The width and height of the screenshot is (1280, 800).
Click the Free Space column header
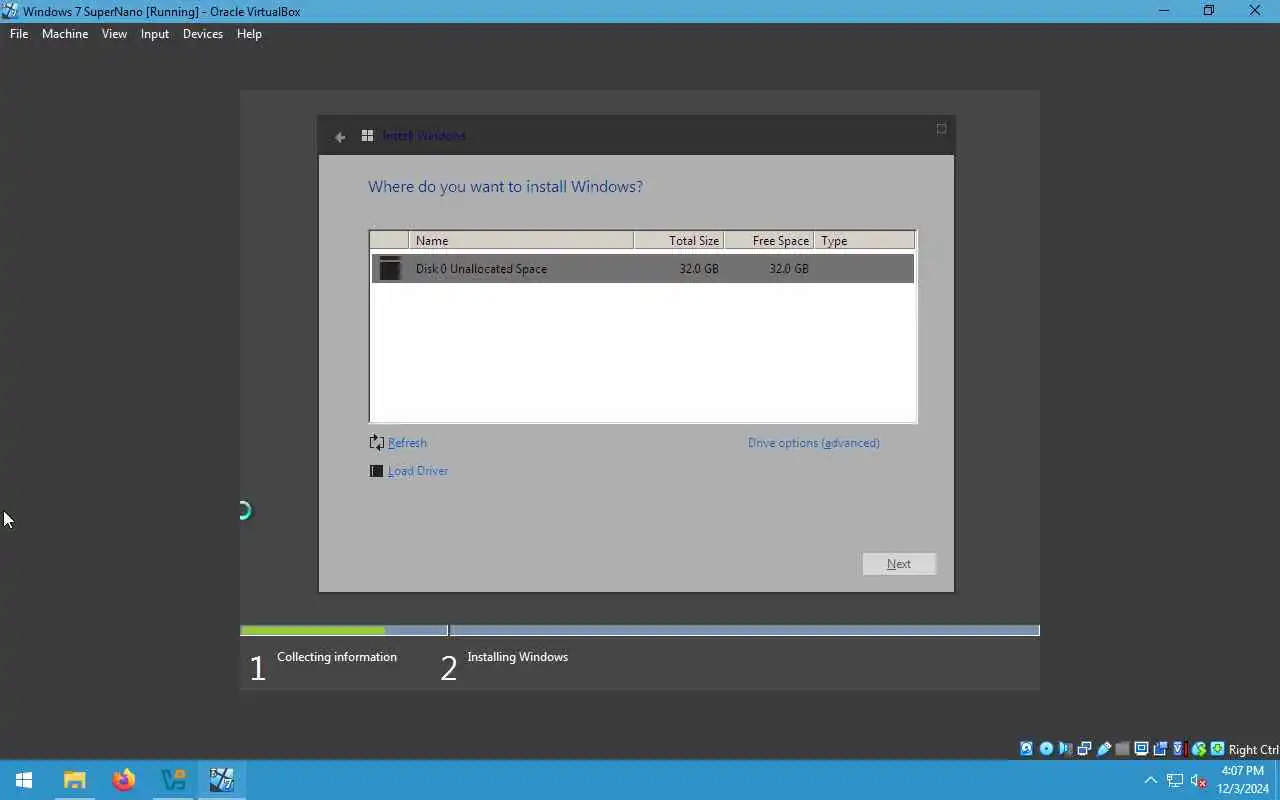pyautogui.click(x=769, y=240)
